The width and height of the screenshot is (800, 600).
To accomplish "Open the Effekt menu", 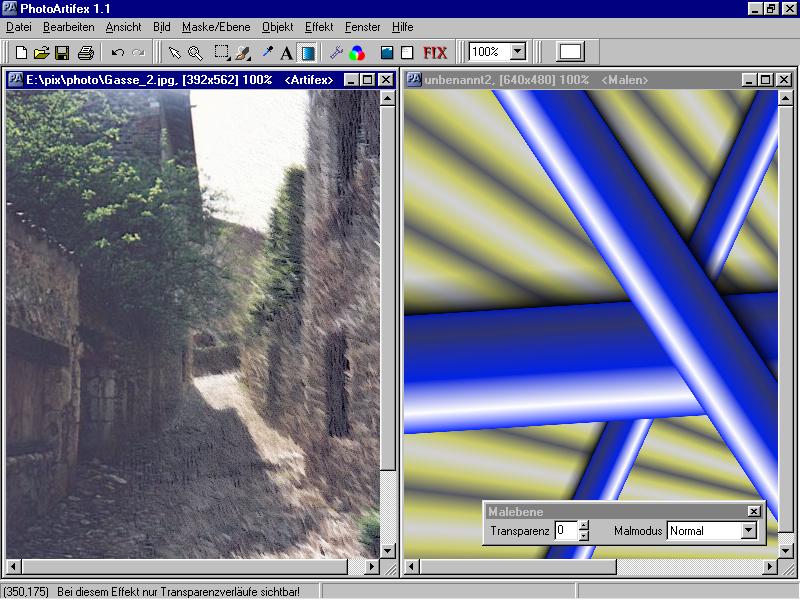I will [319, 27].
